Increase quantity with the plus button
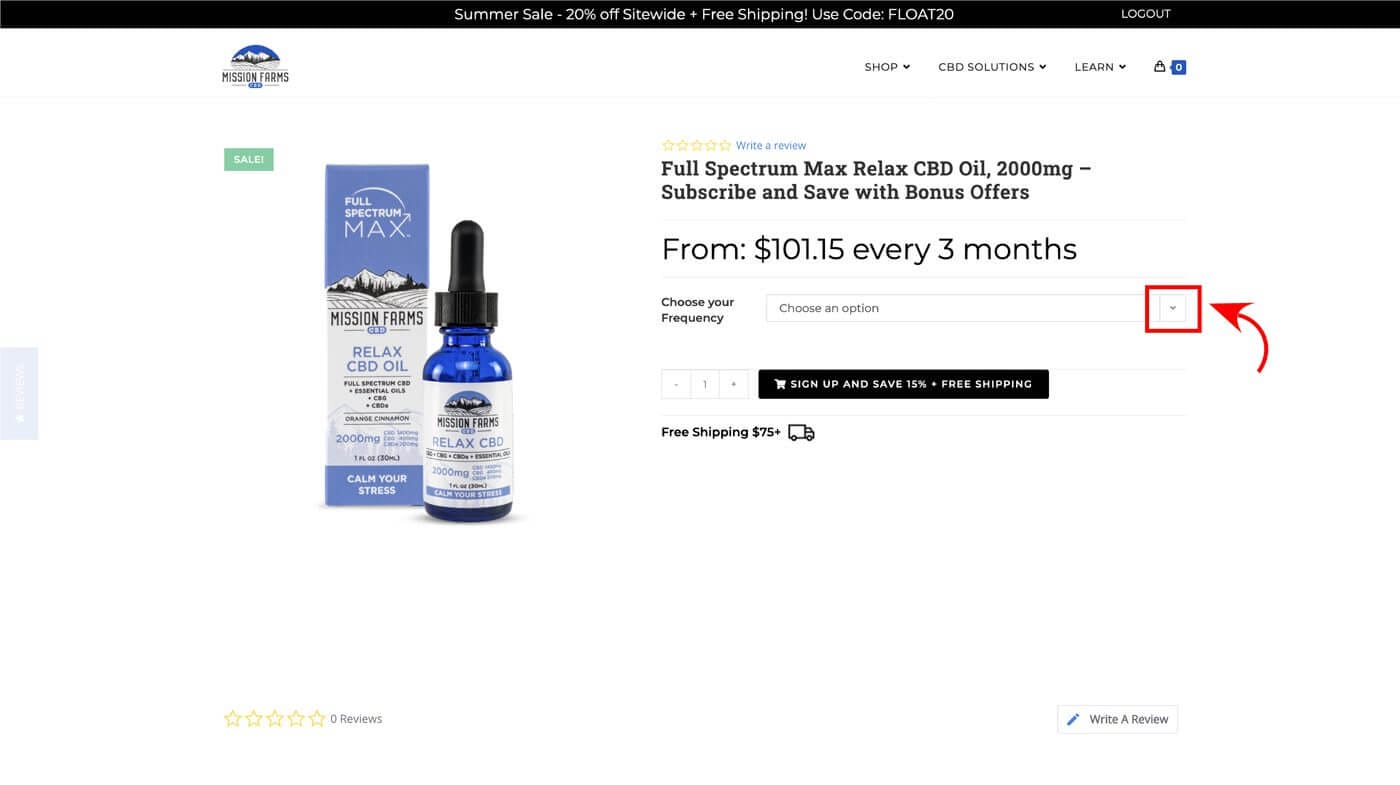 [733, 384]
